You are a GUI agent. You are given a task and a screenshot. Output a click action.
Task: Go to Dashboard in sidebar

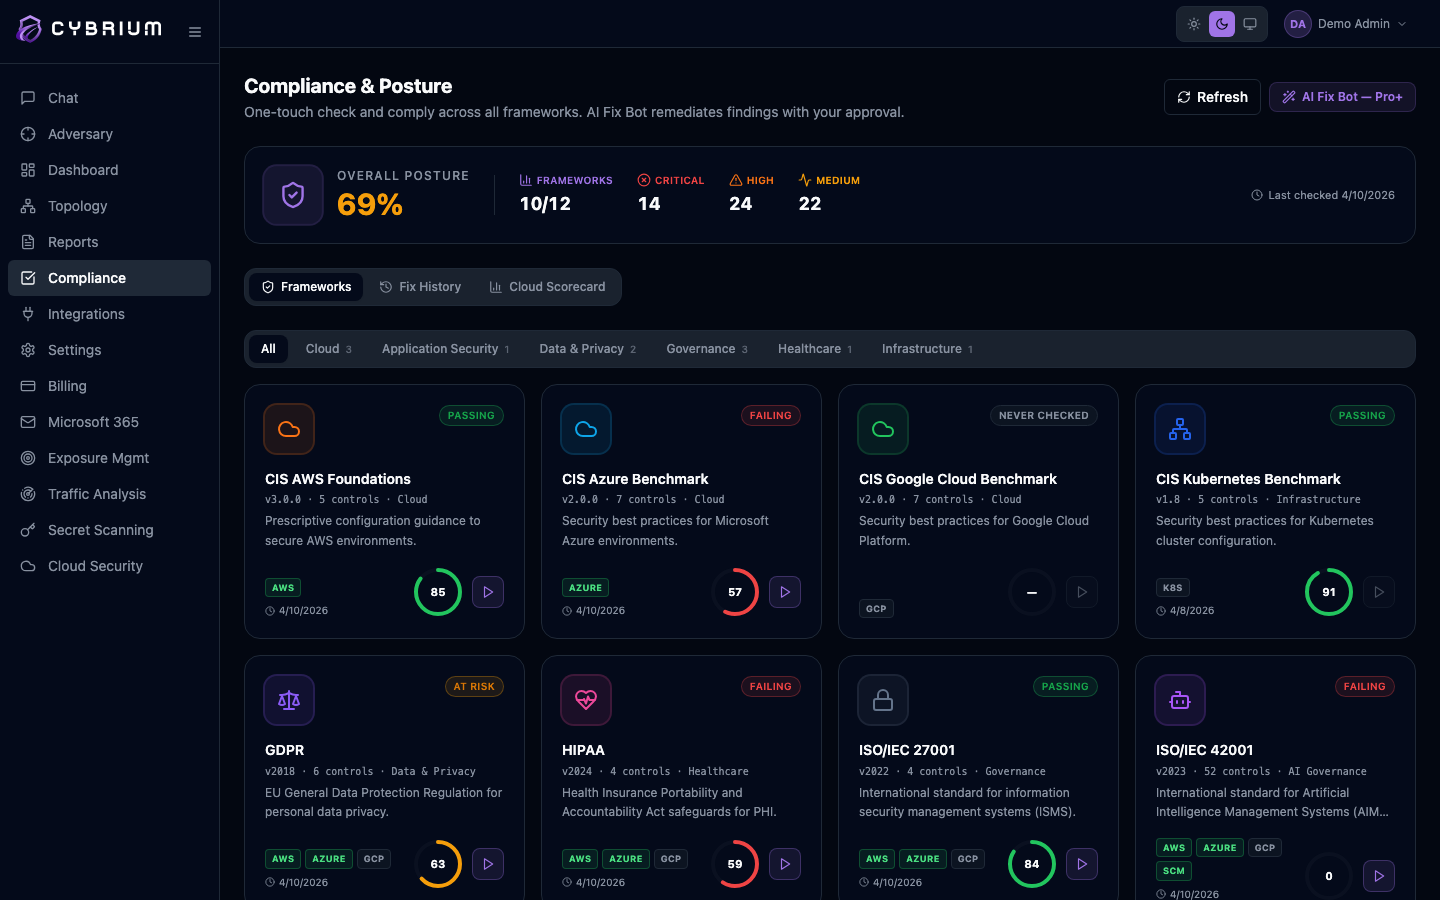pyautogui.click(x=109, y=170)
